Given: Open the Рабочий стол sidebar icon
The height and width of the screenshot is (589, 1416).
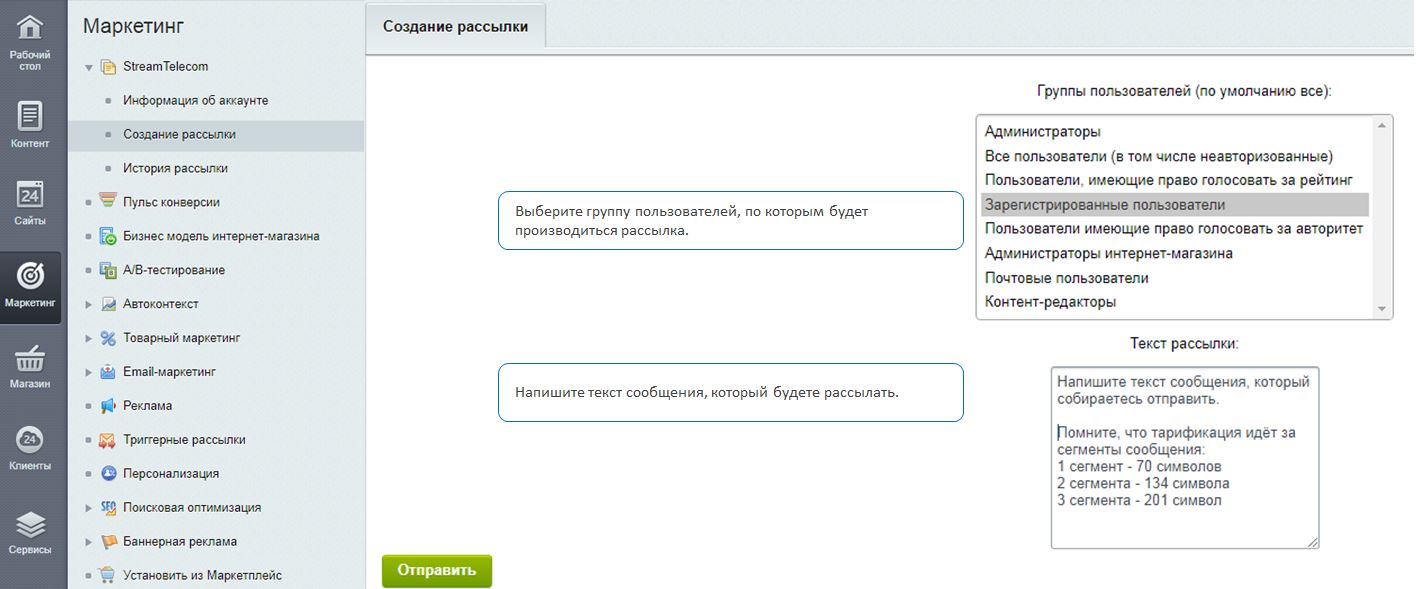Looking at the screenshot, I should 30,28.
